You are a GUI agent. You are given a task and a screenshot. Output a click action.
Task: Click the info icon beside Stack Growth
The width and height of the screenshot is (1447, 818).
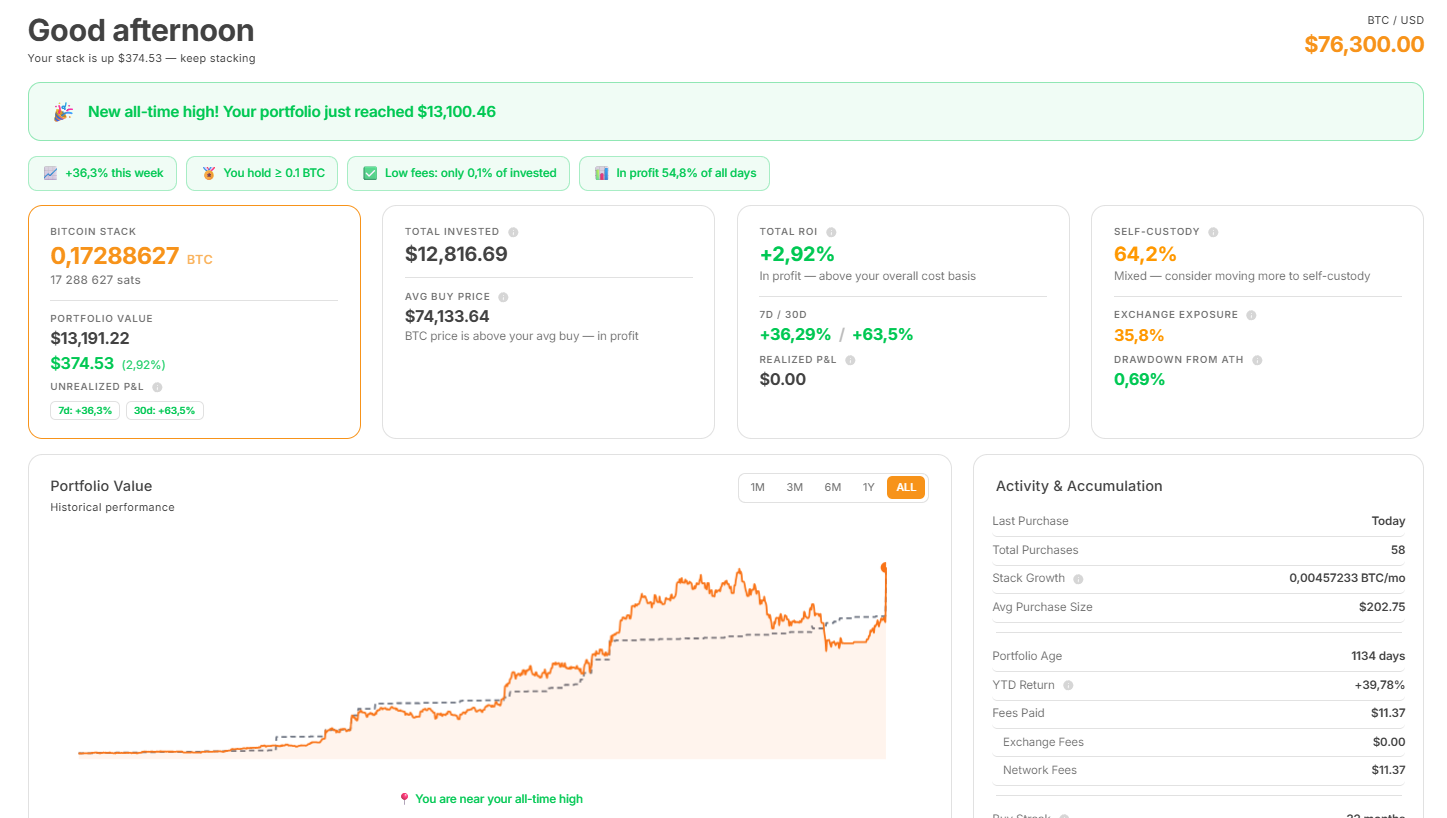tap(1078, 579)
